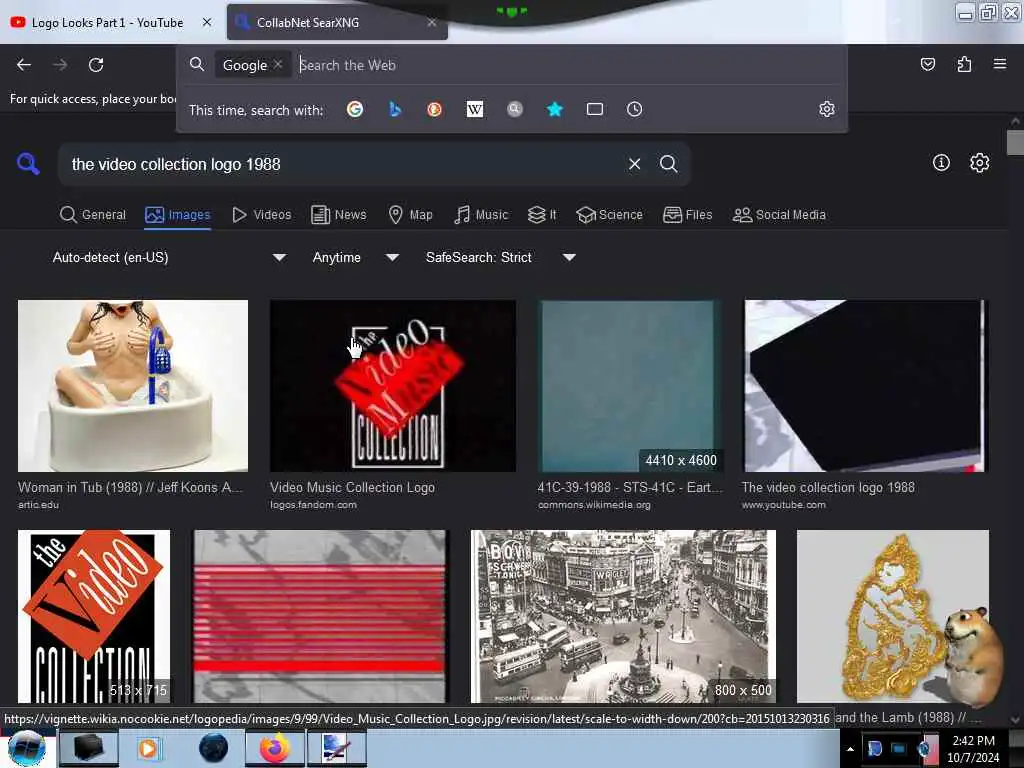Select the CollabNet SearXNG tab
The height and width of the screenshot is (768, 1024).
(x=337, y=23)
